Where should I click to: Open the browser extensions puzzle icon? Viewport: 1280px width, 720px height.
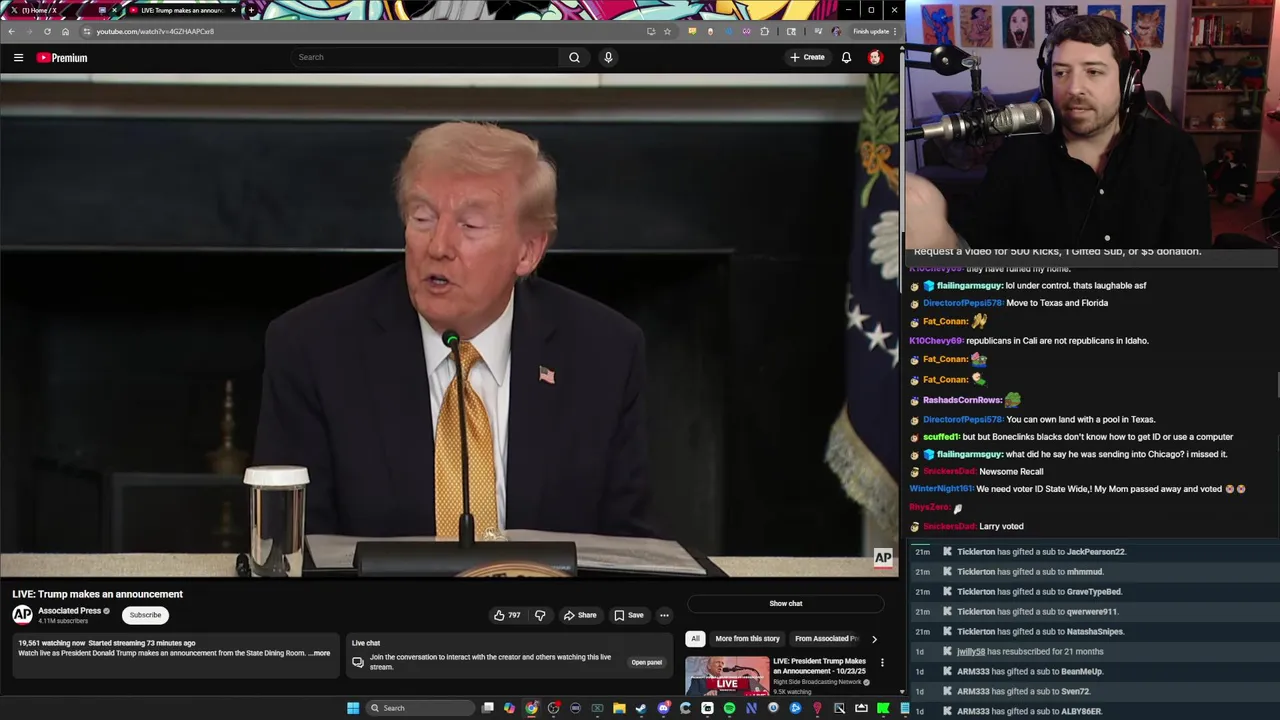coord(765,31)
